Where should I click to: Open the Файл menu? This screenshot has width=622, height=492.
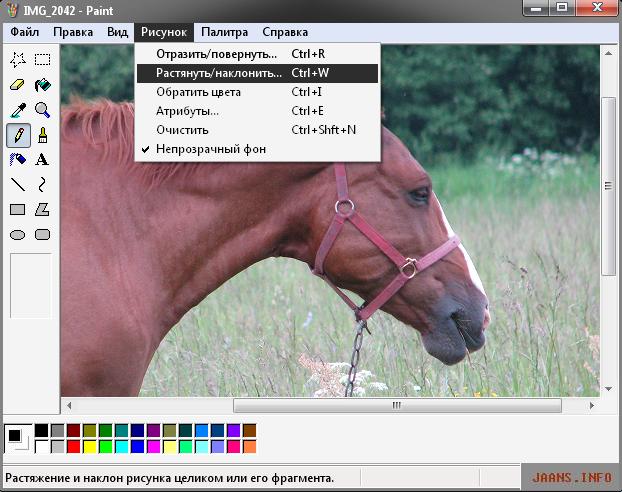click(25, 32)
